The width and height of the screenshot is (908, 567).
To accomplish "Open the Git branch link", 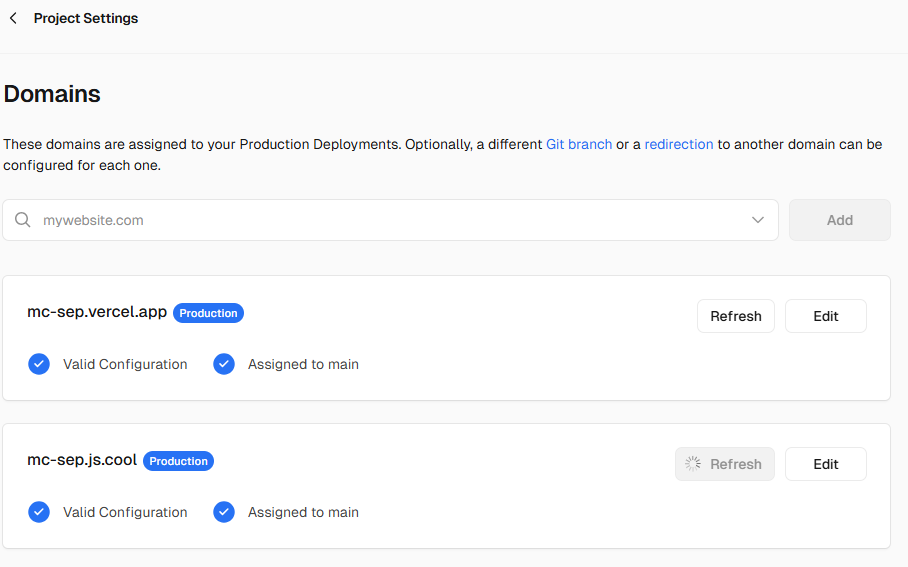I will pyautogui.click(x=579, y=144).
